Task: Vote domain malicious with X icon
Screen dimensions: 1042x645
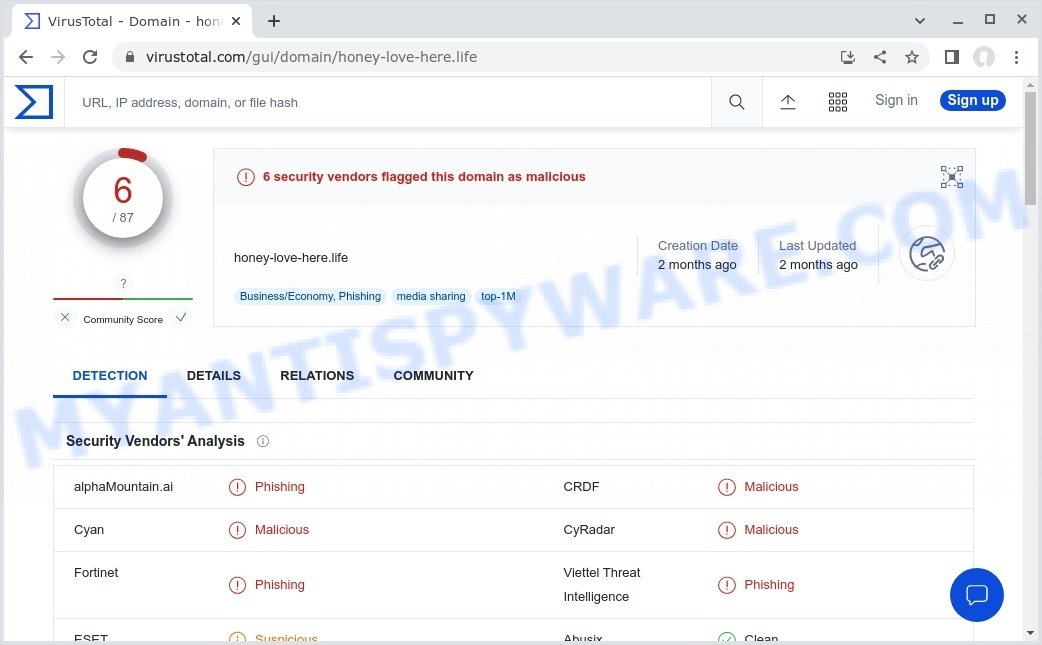Action: click(64, 318)
